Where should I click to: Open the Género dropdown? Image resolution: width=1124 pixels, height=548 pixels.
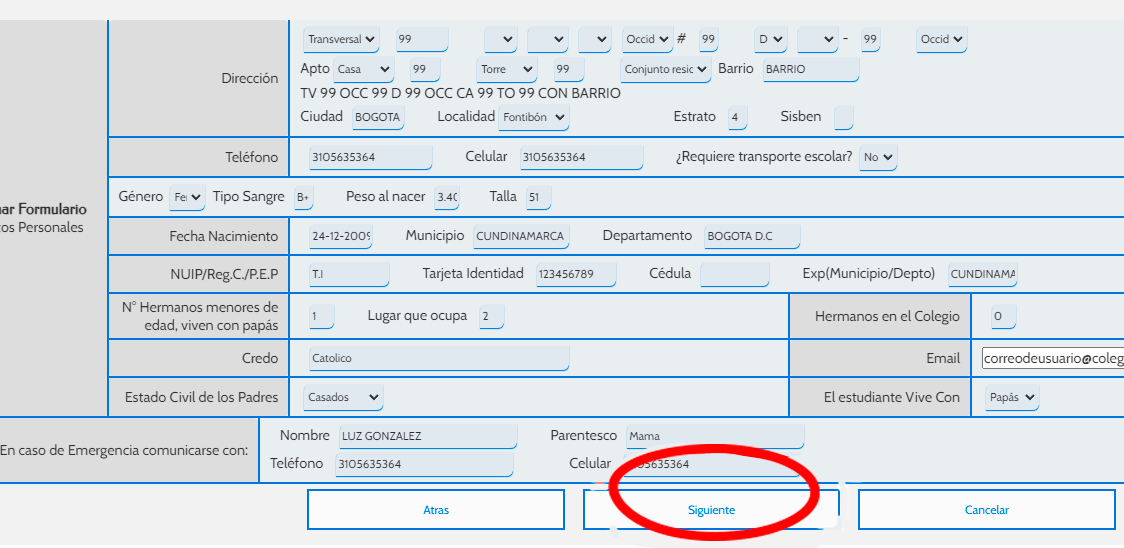point(187,197)
